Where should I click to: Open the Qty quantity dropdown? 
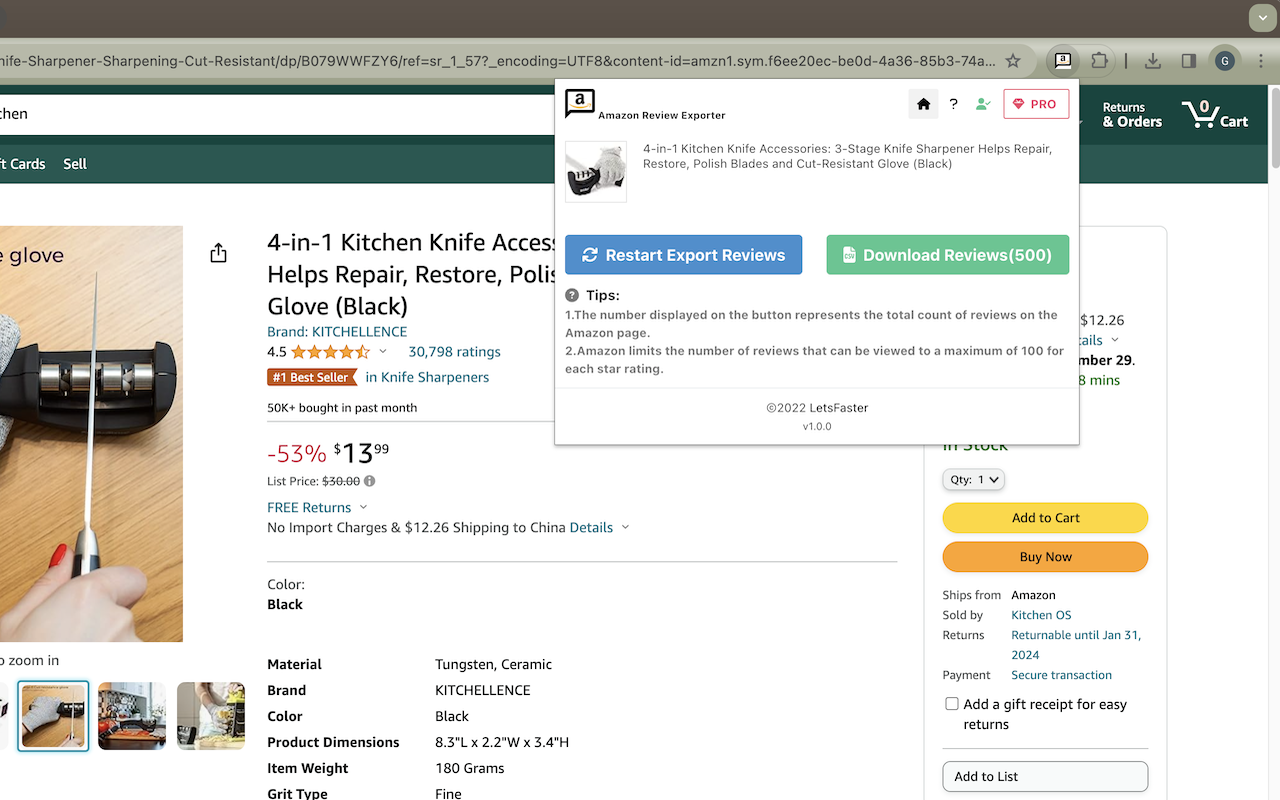coord(973,479)
